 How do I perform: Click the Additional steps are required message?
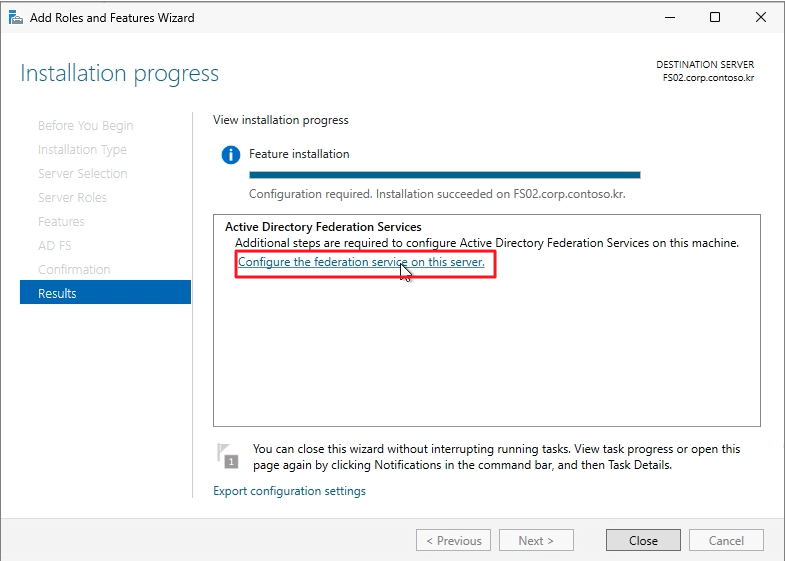point(487,243)
